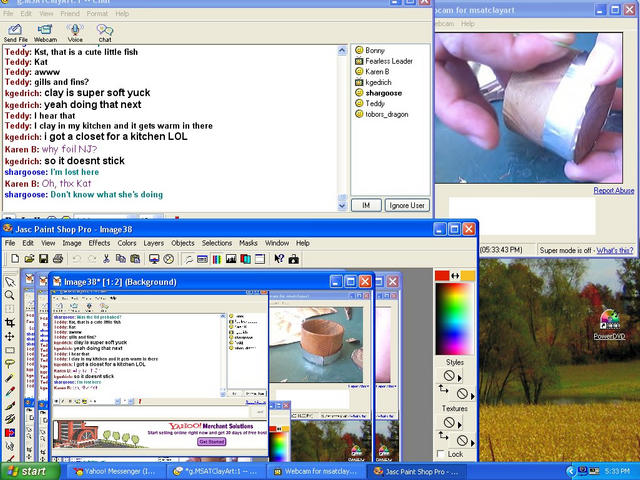The height and width of the screenshot is (480, 640).
Task: Save image with floppy disk icon
Action: 43,259
